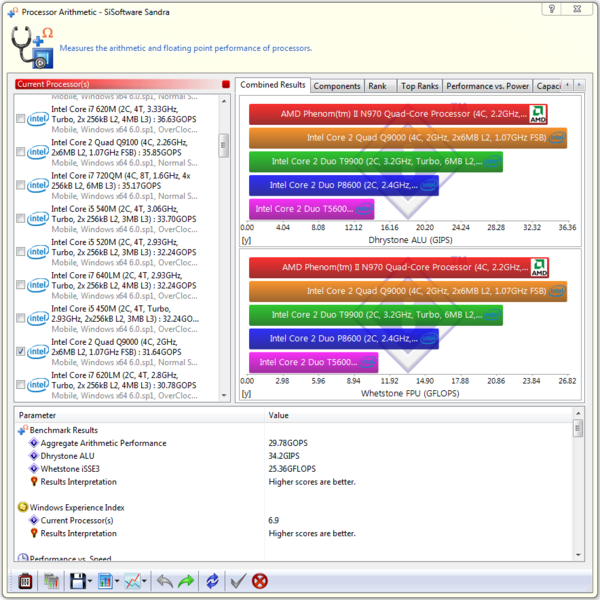Click the Parameter column header
The image size is (600, 600).
click(140, 415)
